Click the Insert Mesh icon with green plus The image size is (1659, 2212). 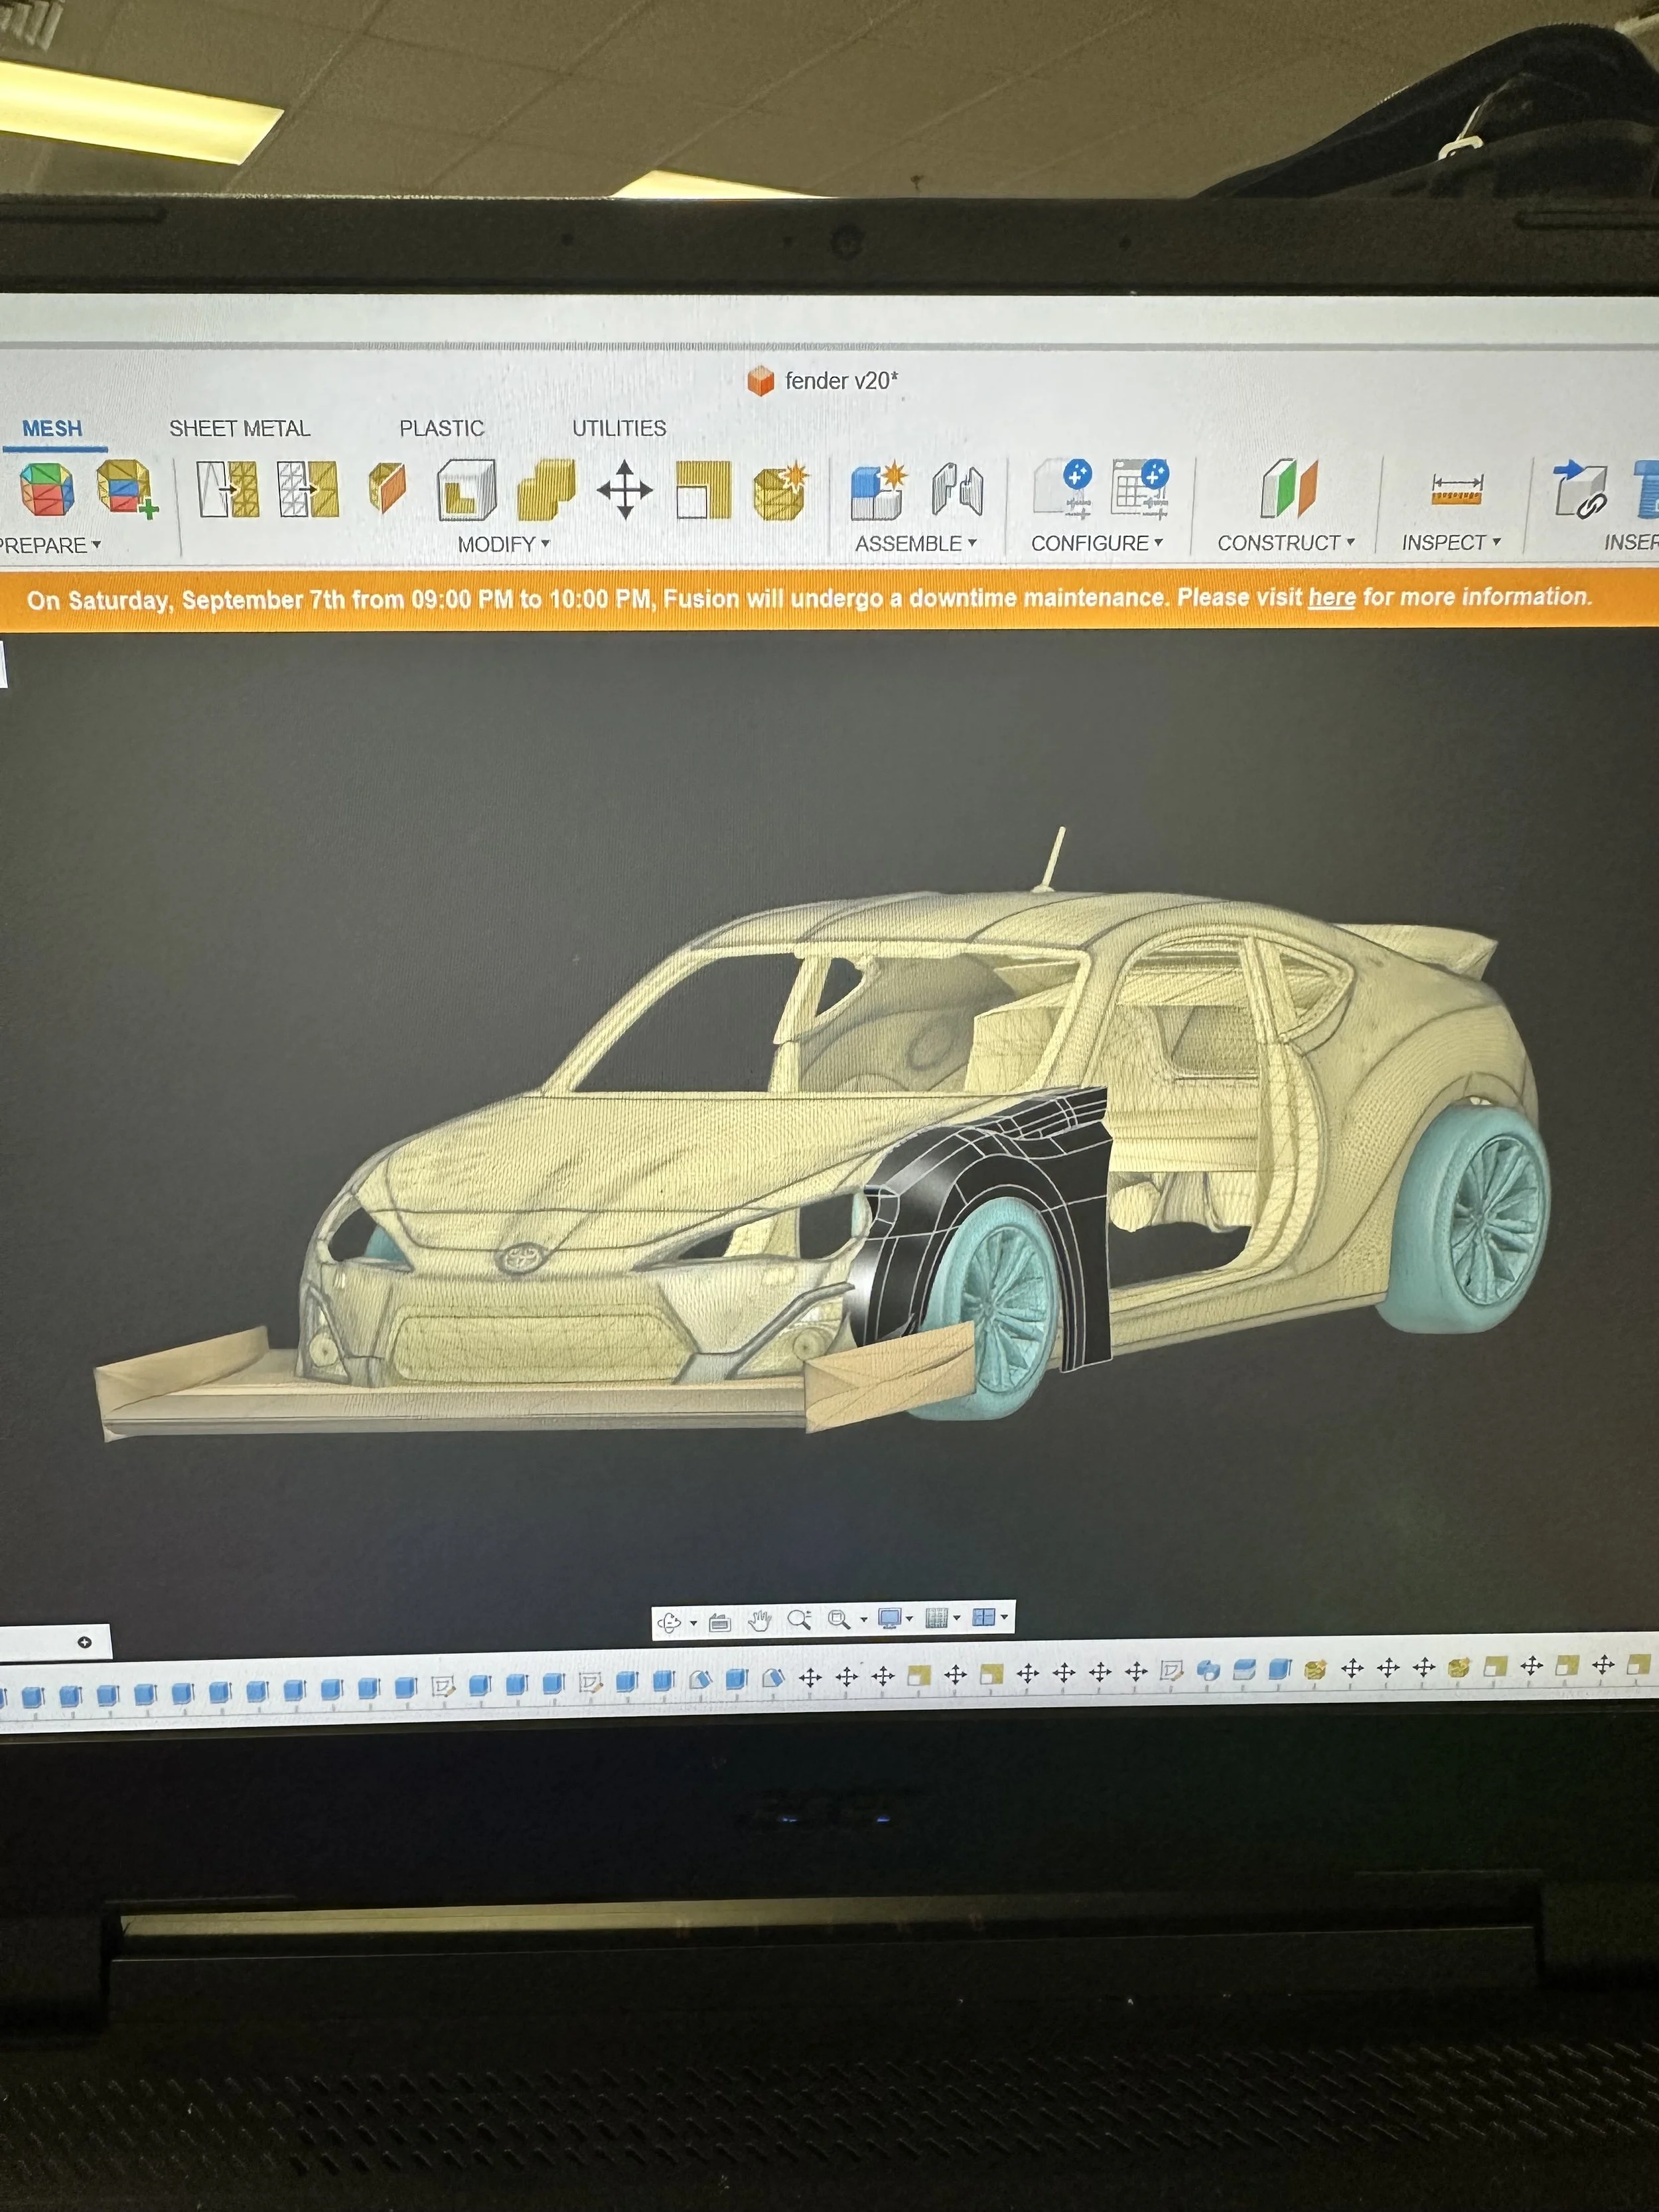[x=126, y=488]
